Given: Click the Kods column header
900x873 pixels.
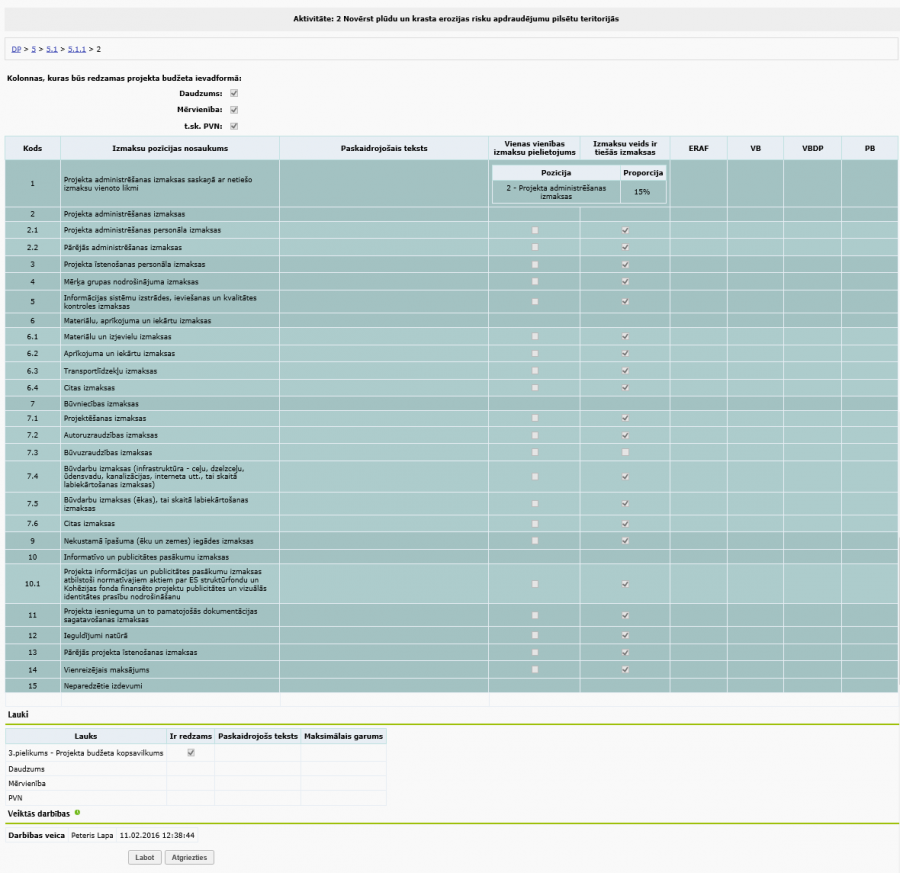Looking at the screenshot, I should tap(32, 148).
